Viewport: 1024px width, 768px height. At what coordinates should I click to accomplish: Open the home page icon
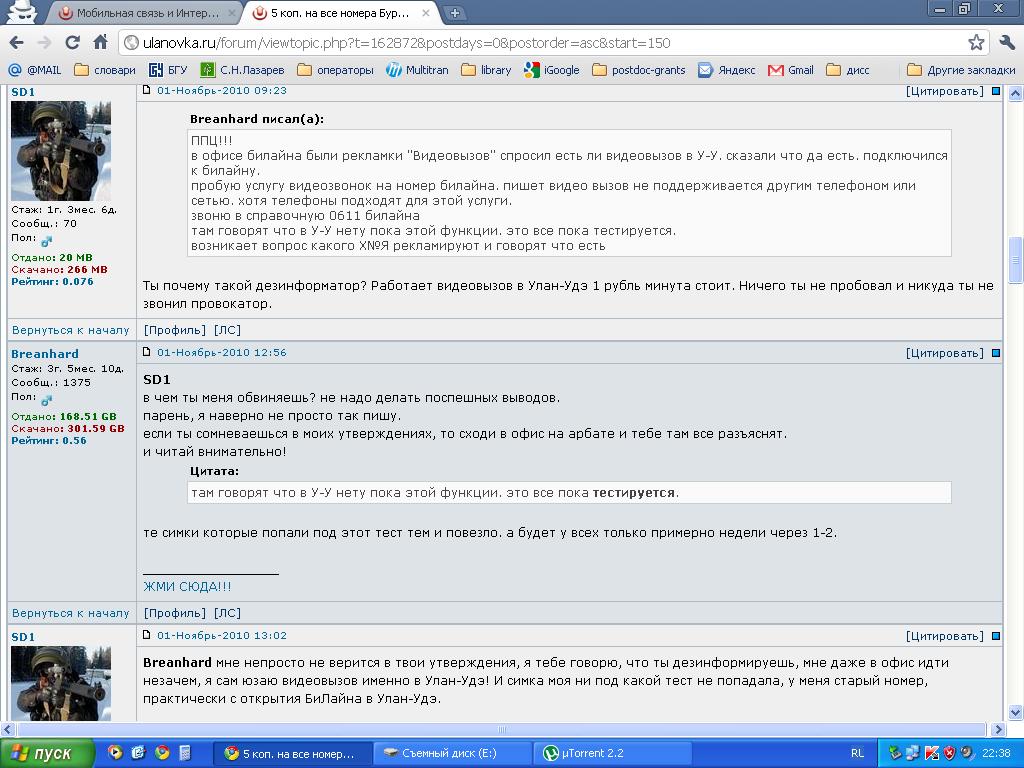(x=101, y=43)
